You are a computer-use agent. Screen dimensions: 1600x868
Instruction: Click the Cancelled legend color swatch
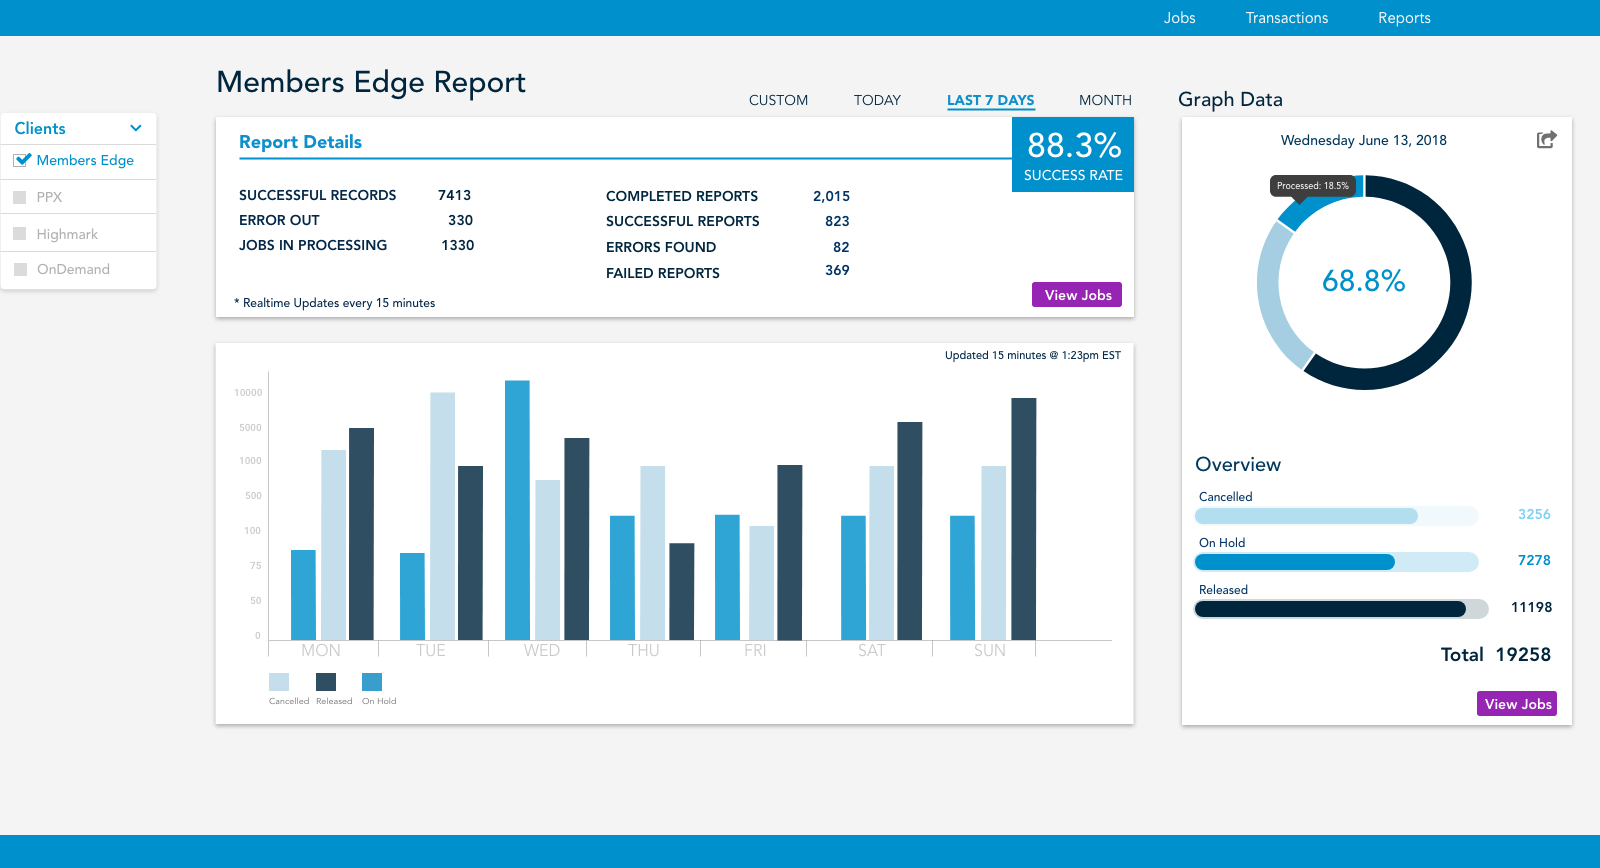coord(279,682)
